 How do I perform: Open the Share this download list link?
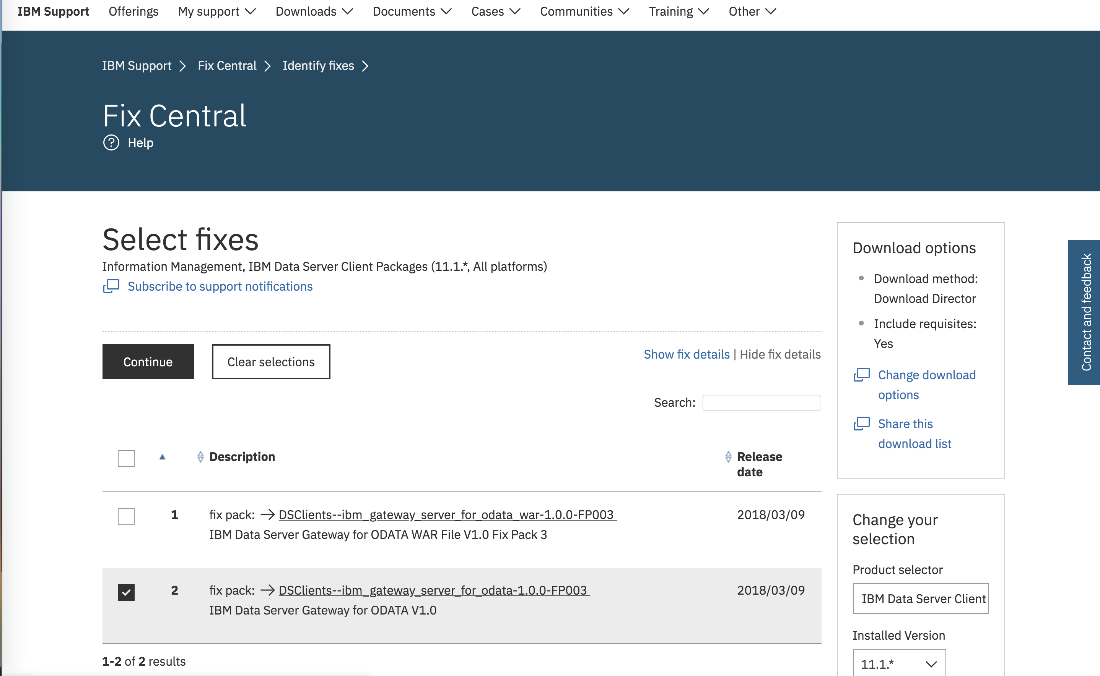(915, 433)
